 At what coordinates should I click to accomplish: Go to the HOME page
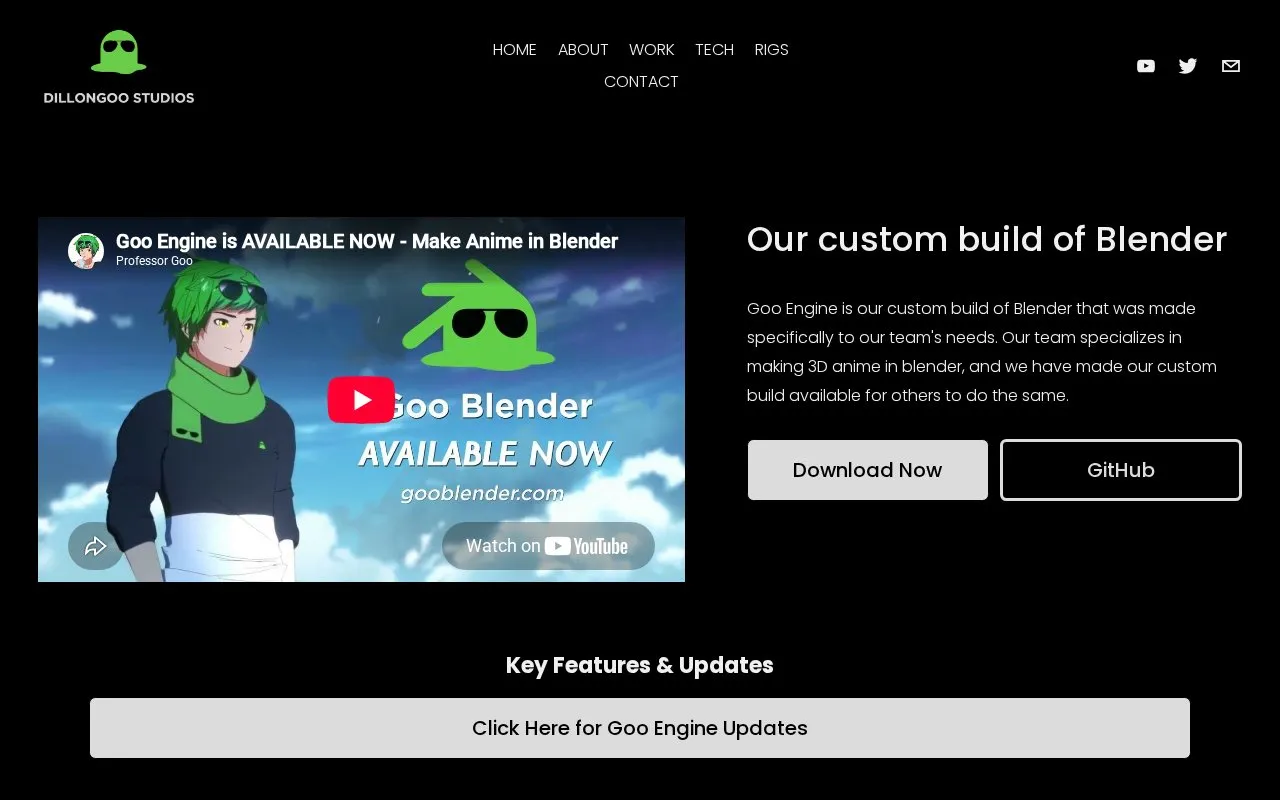click(515, 50)
